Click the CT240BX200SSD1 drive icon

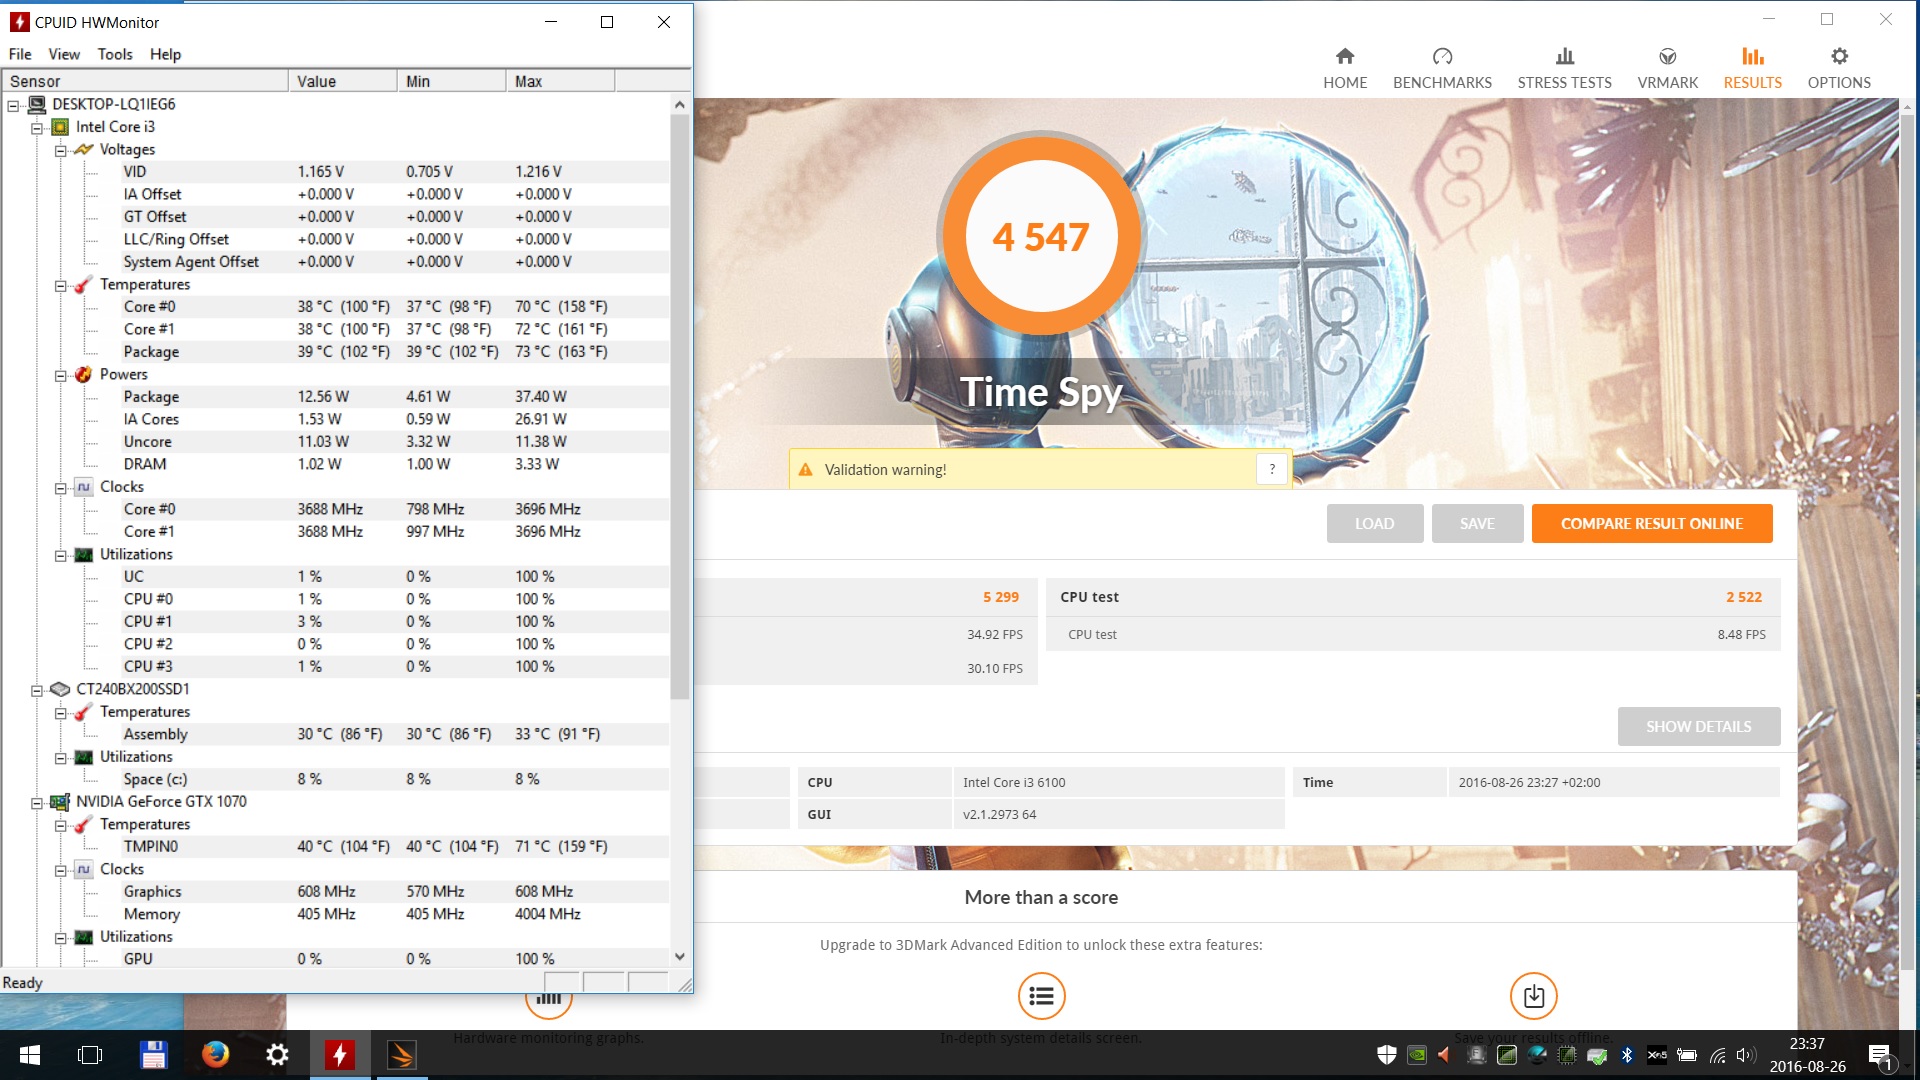pyautogui.click(x=60, y=689)
